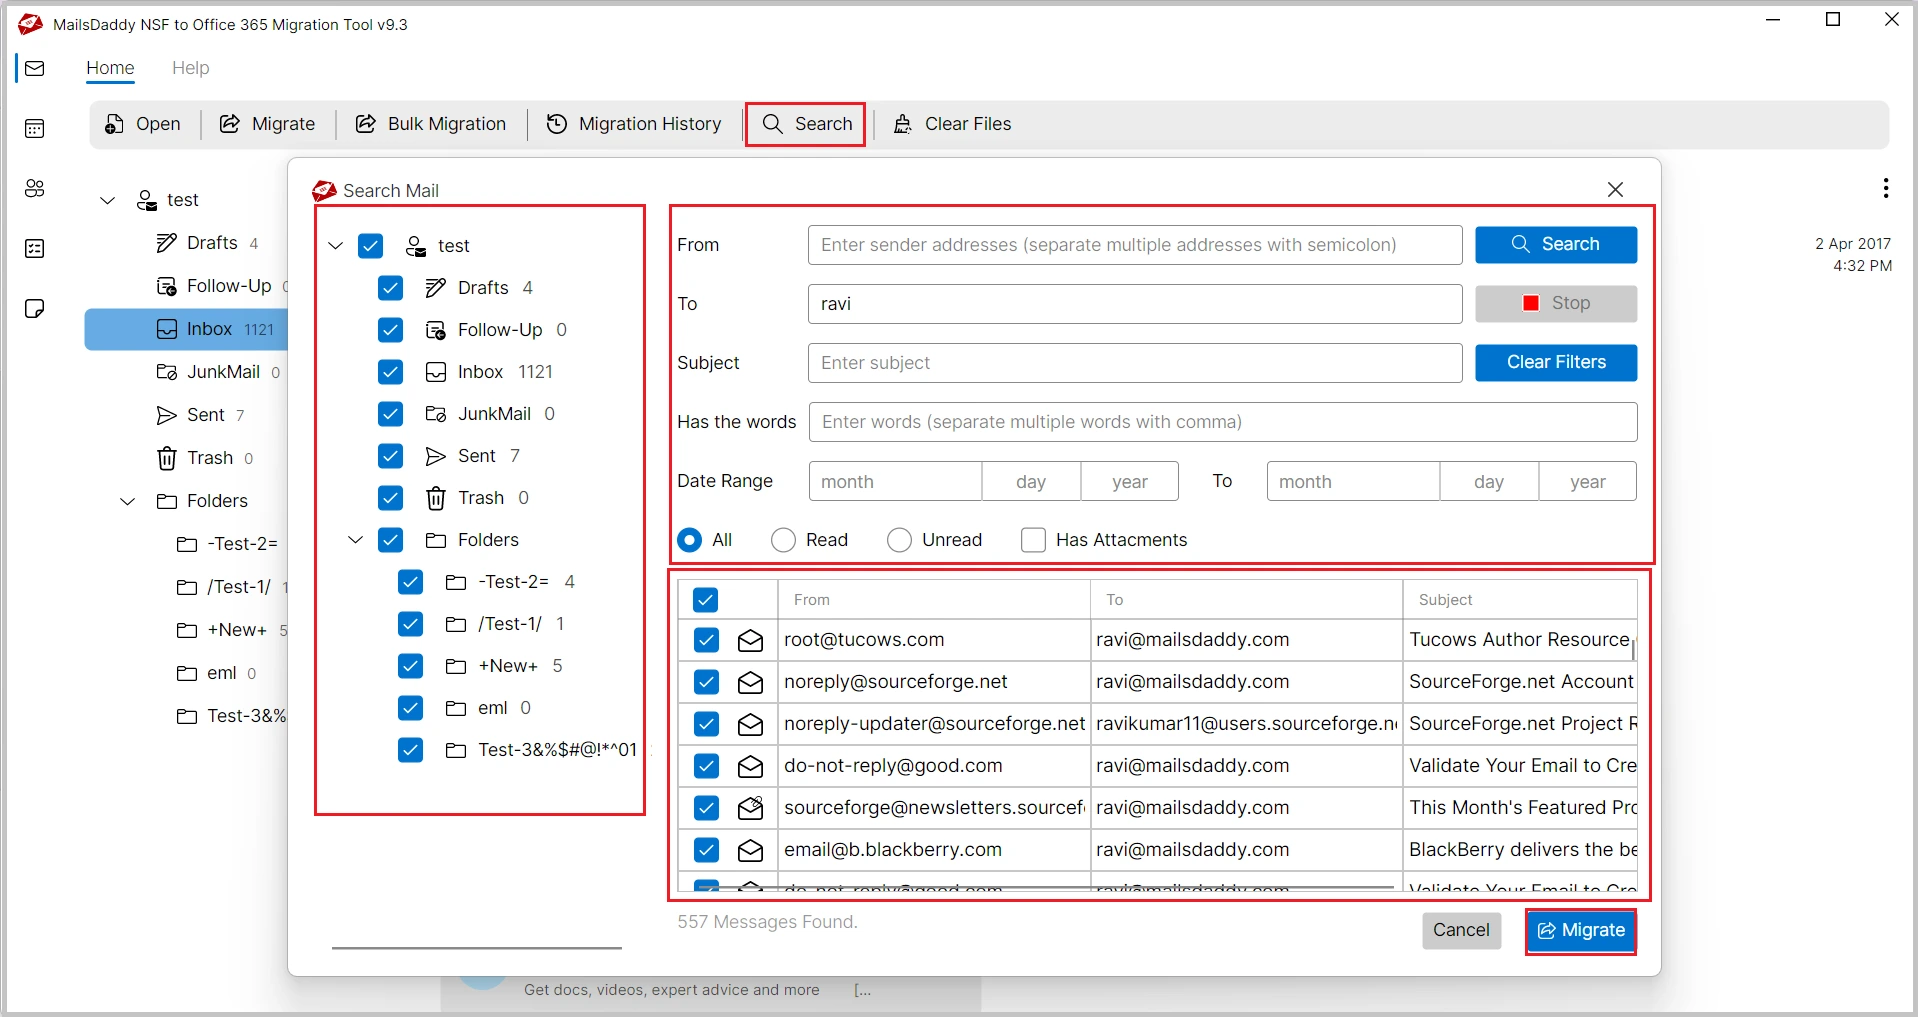Collapse the Folders node in Search Mail tree
This screenshot has height=1017, width=1918.
[x=355, y=540]
